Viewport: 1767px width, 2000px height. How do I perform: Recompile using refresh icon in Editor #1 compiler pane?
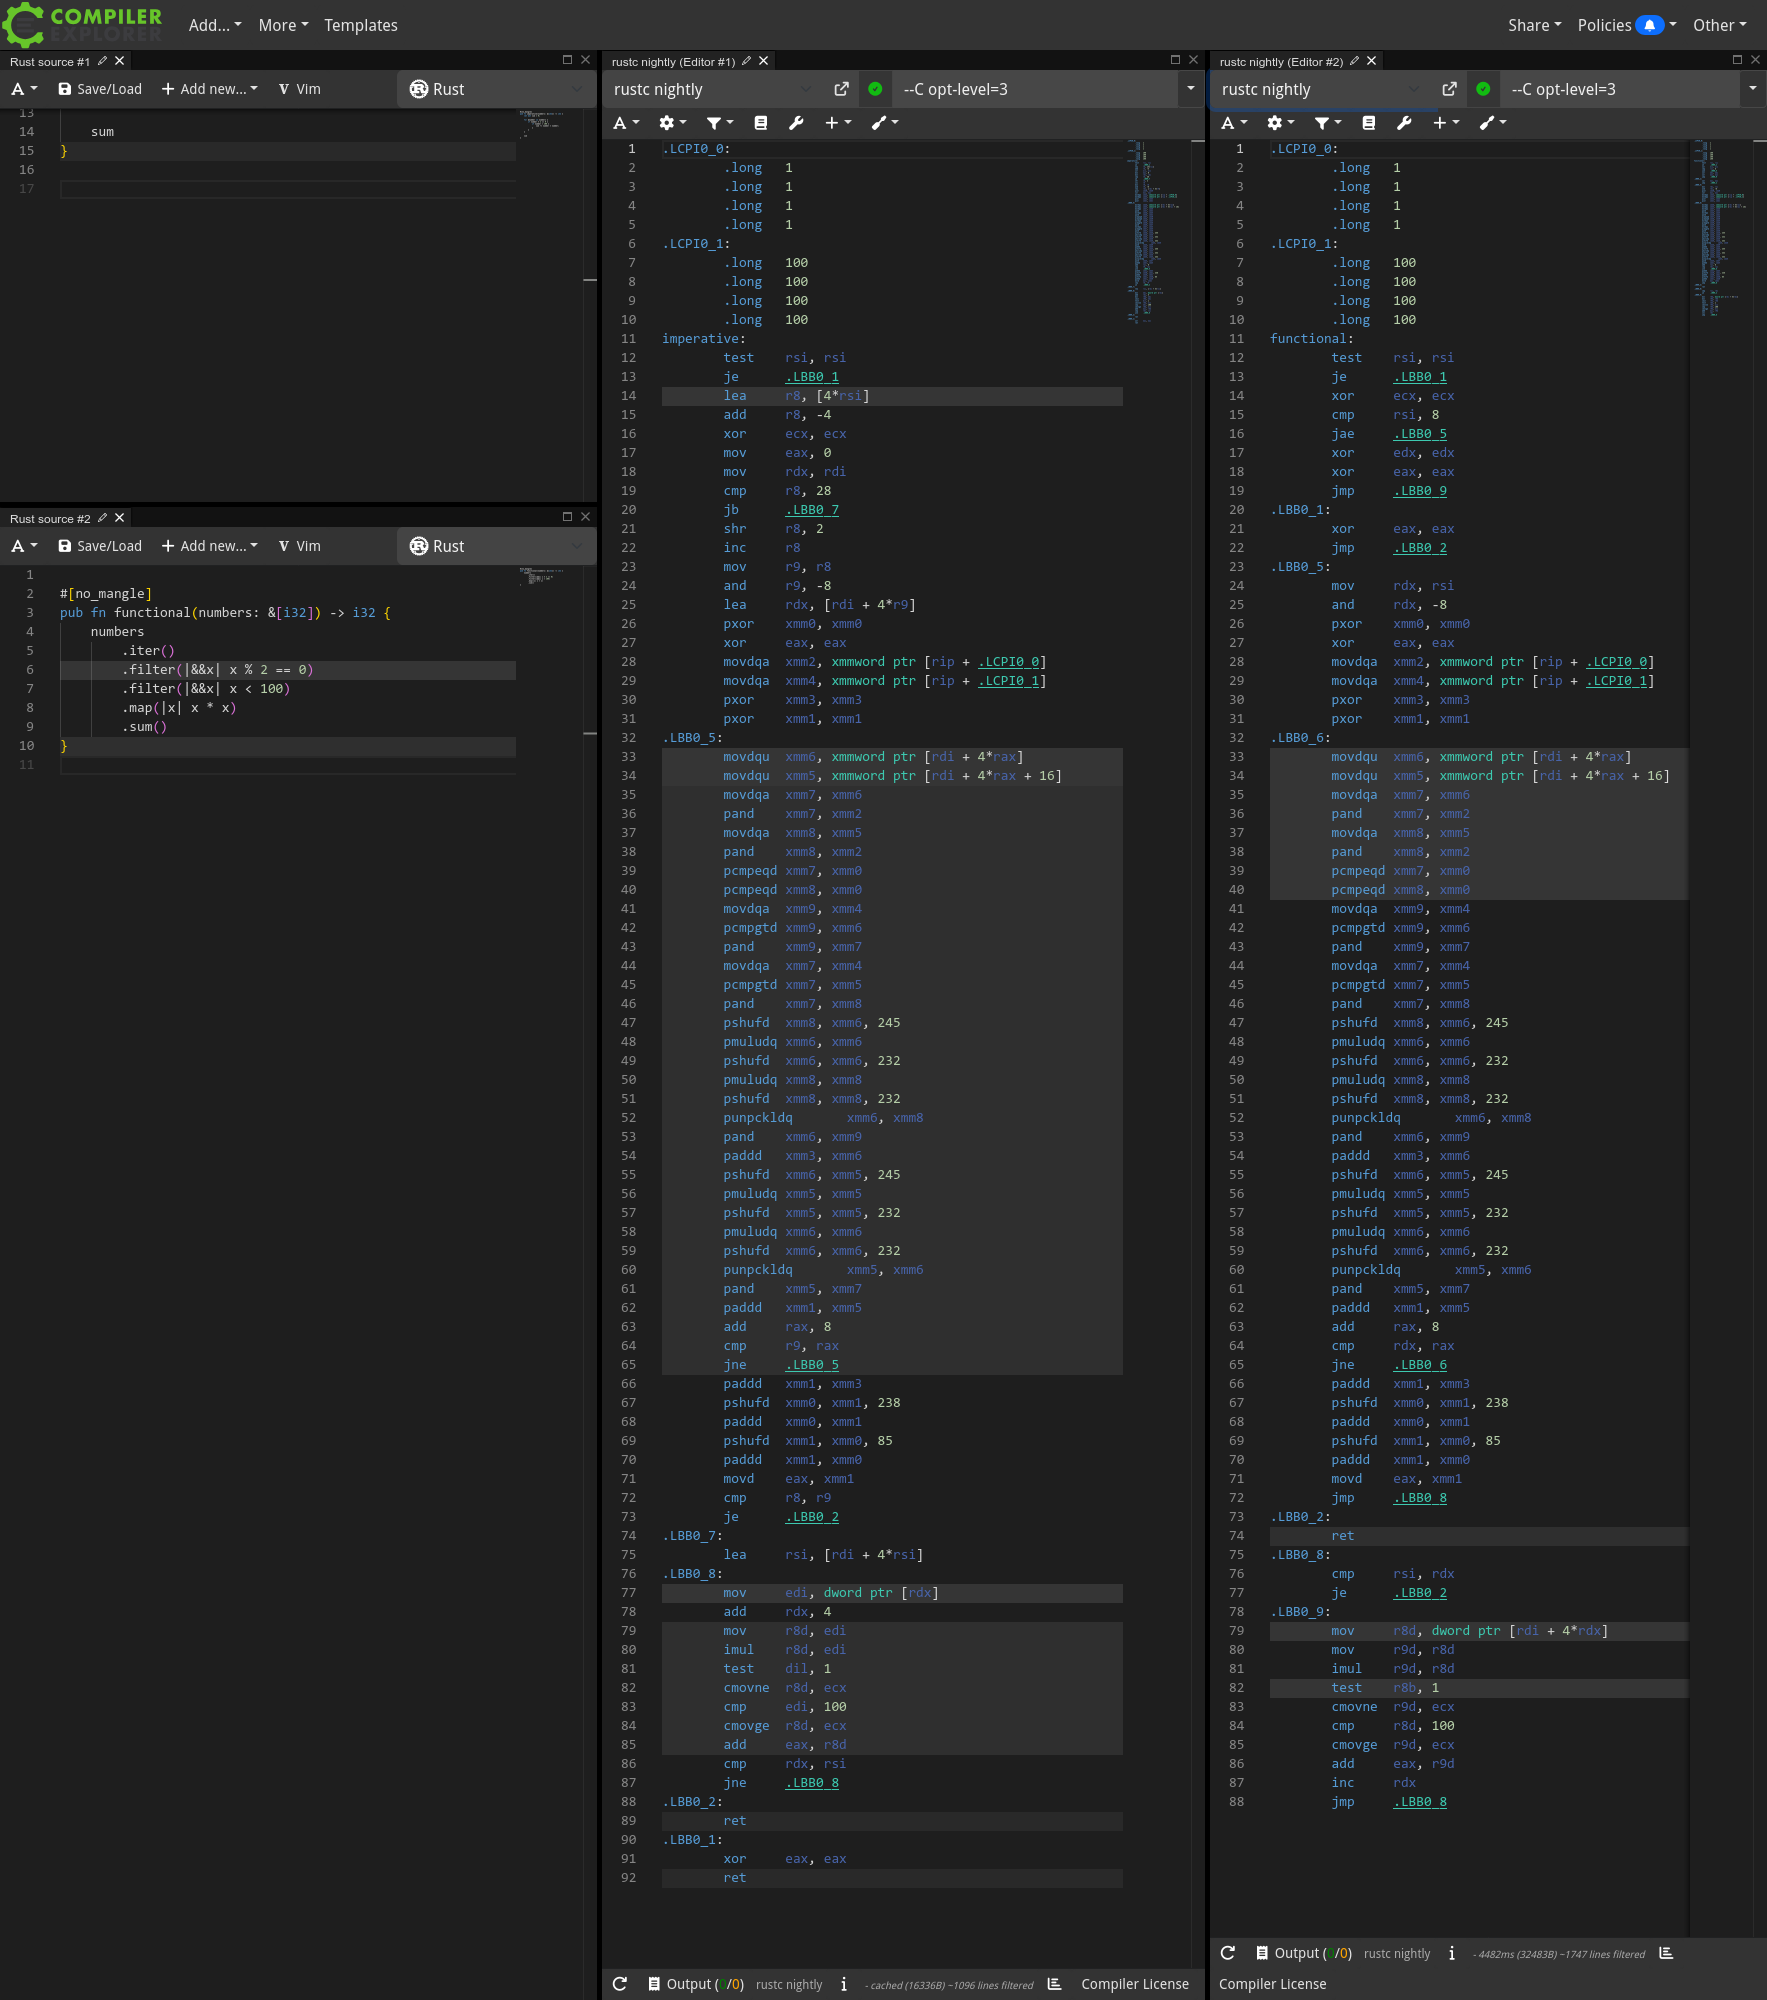[x=620, y=1984]
